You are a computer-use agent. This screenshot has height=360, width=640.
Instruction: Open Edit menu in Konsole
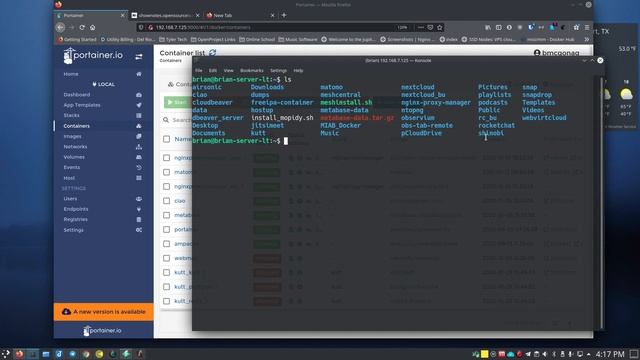(213, 71)
